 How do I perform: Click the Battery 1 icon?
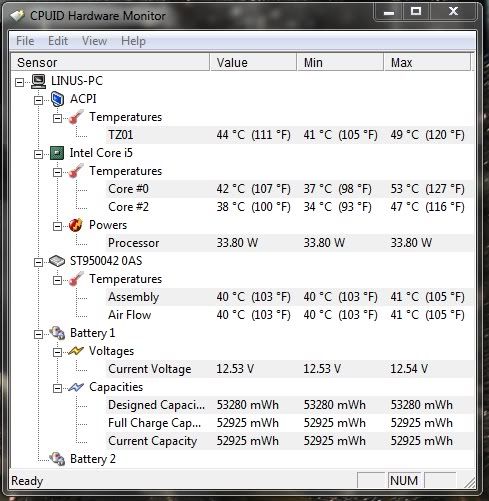point(57,333)
